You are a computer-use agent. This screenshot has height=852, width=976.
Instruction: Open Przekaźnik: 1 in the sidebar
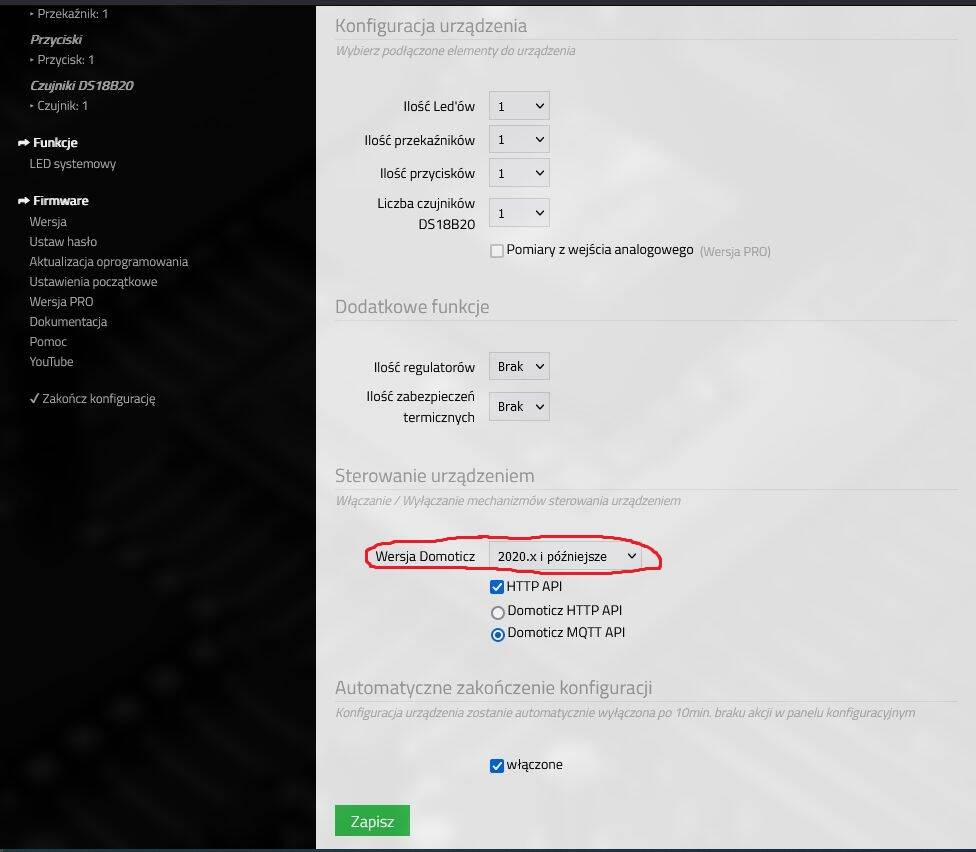(72, 14)
